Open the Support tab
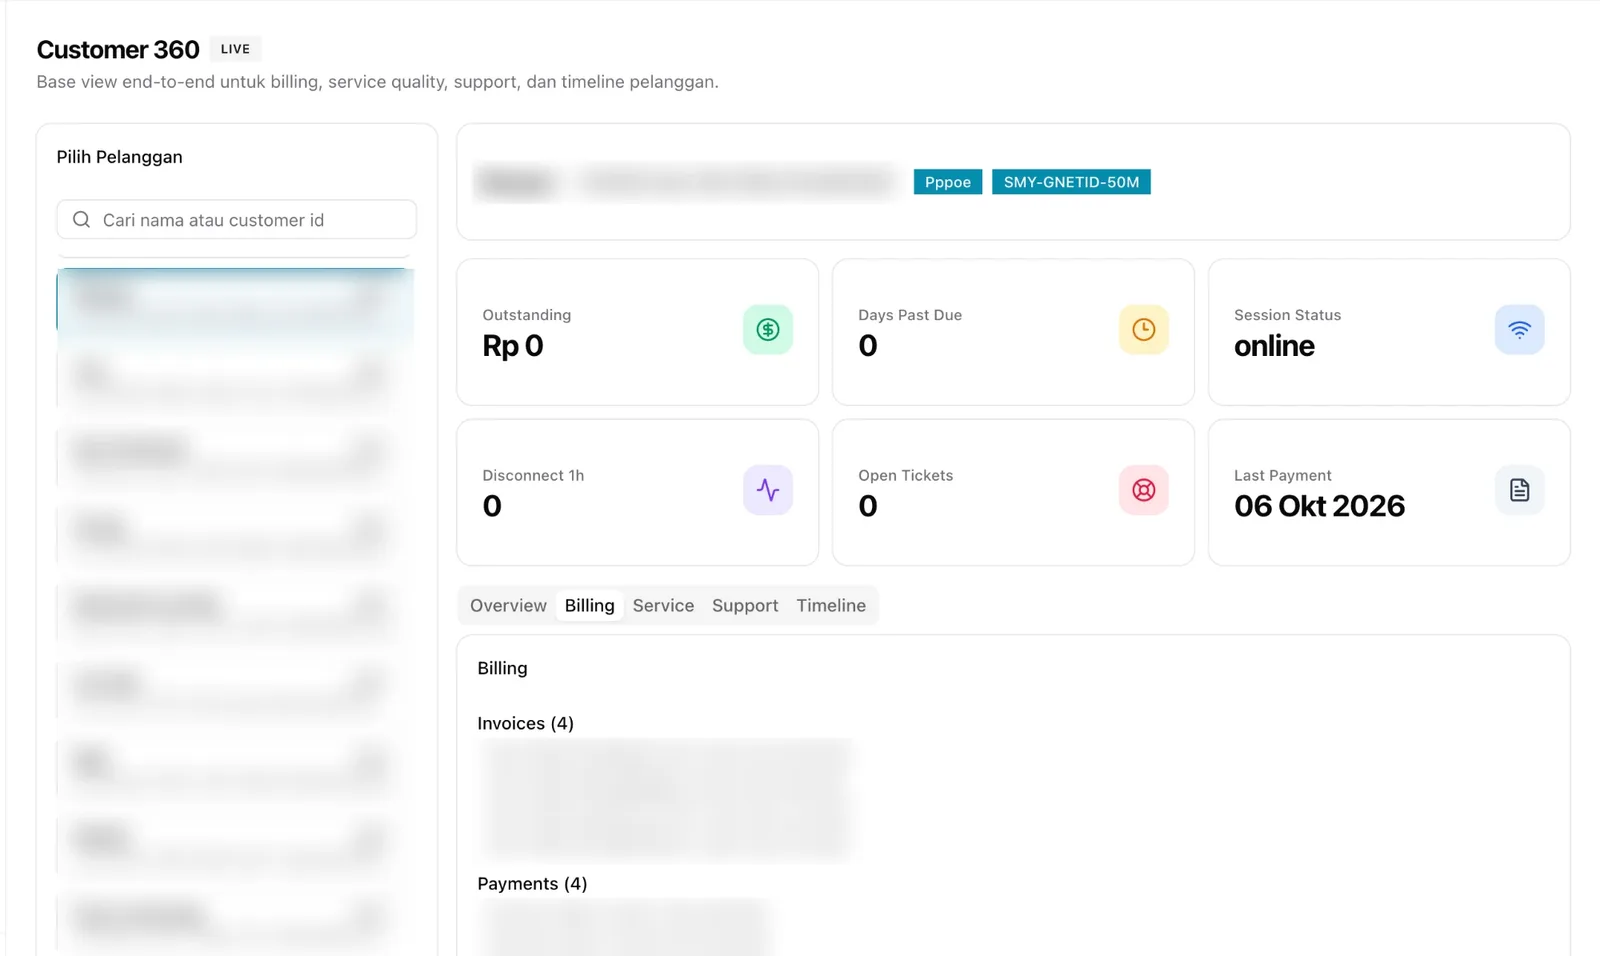 (x=745, y=606)
